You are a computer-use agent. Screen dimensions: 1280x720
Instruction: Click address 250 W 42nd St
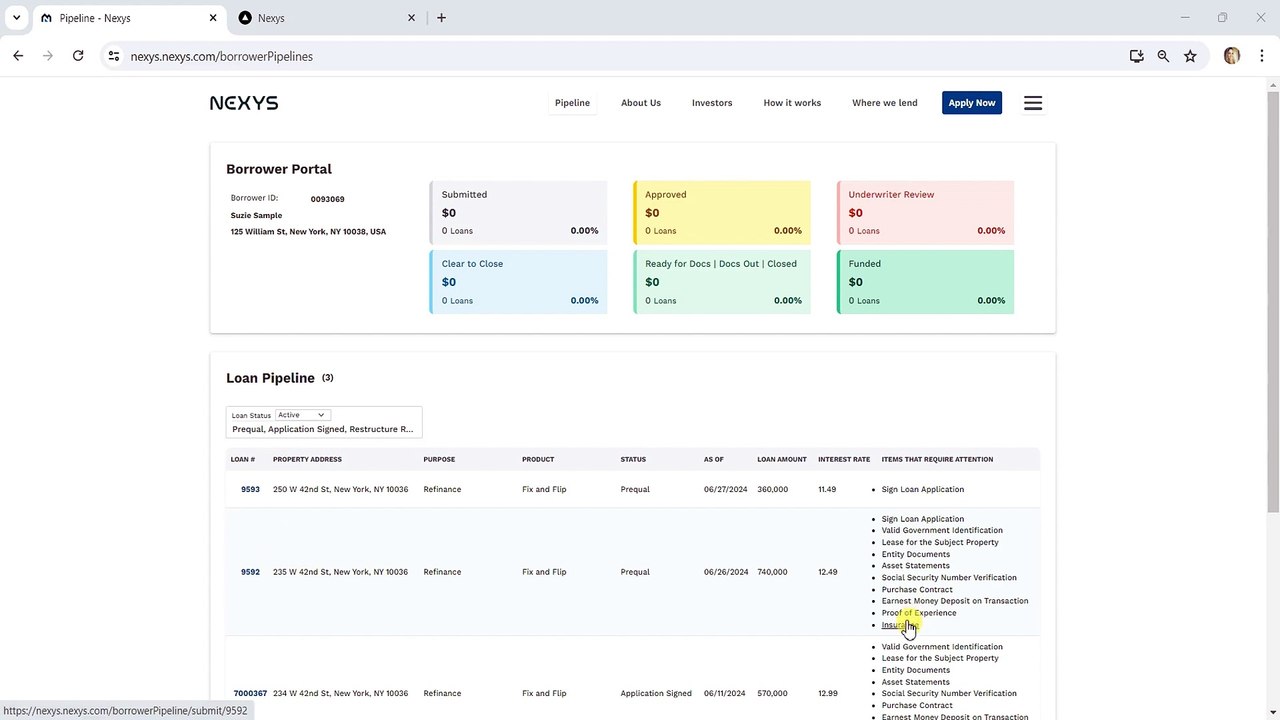point(340,489)
